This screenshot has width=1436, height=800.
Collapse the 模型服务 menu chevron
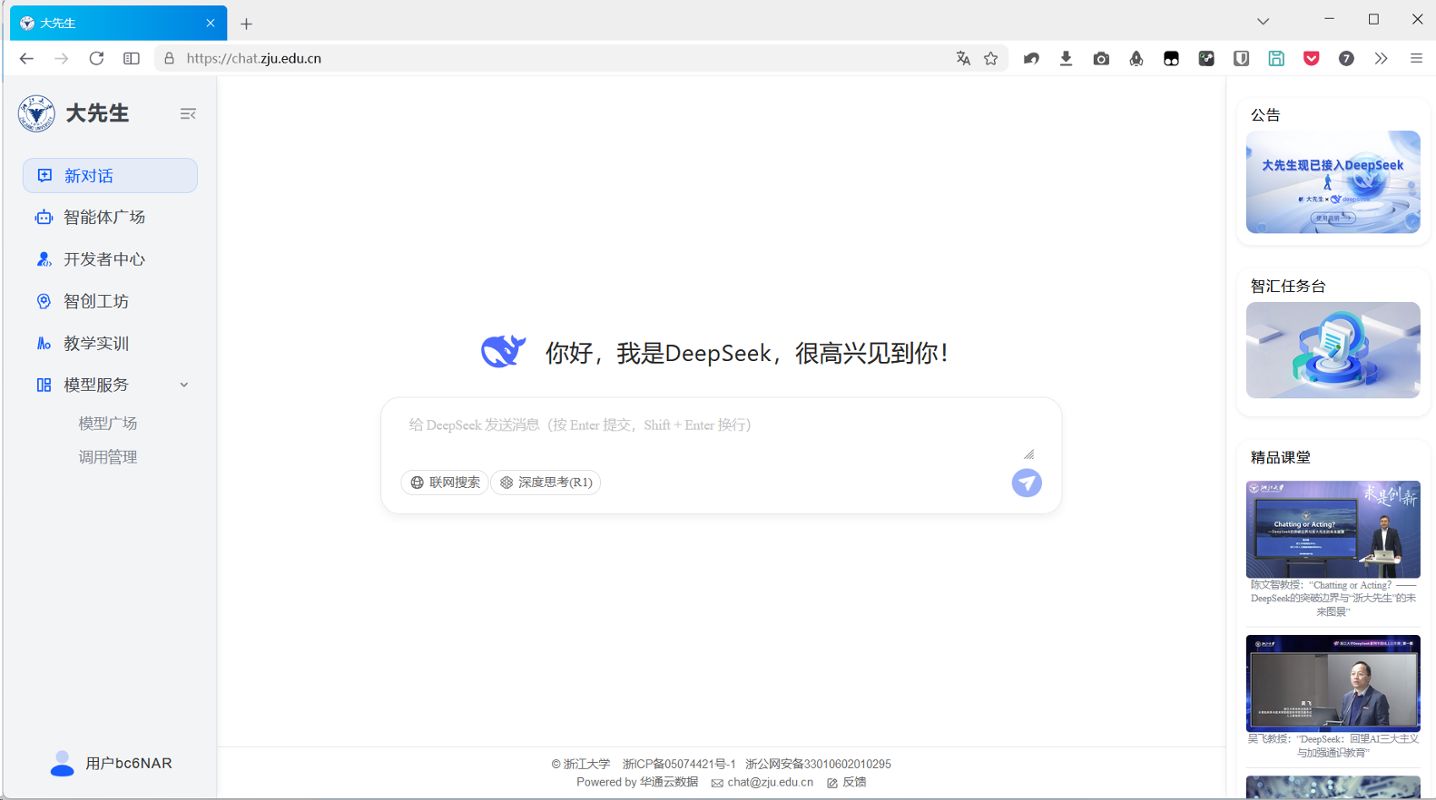click(x=184, y=385)
